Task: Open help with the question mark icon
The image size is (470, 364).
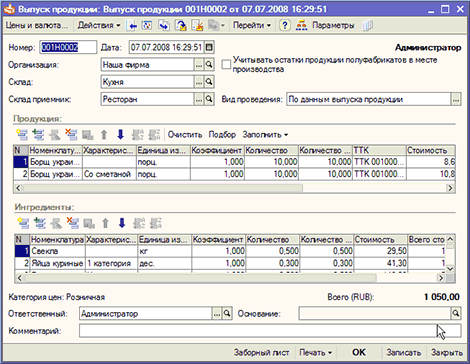Action: pos(285,26)
